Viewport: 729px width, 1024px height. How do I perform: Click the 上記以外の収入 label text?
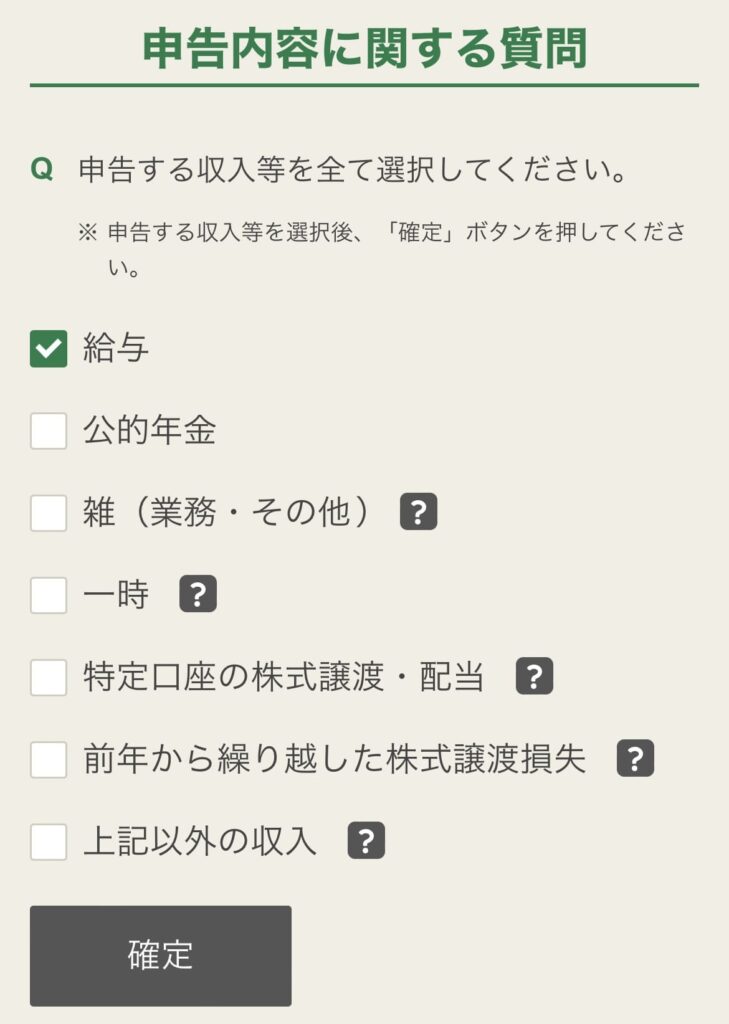tap(200, 841)
